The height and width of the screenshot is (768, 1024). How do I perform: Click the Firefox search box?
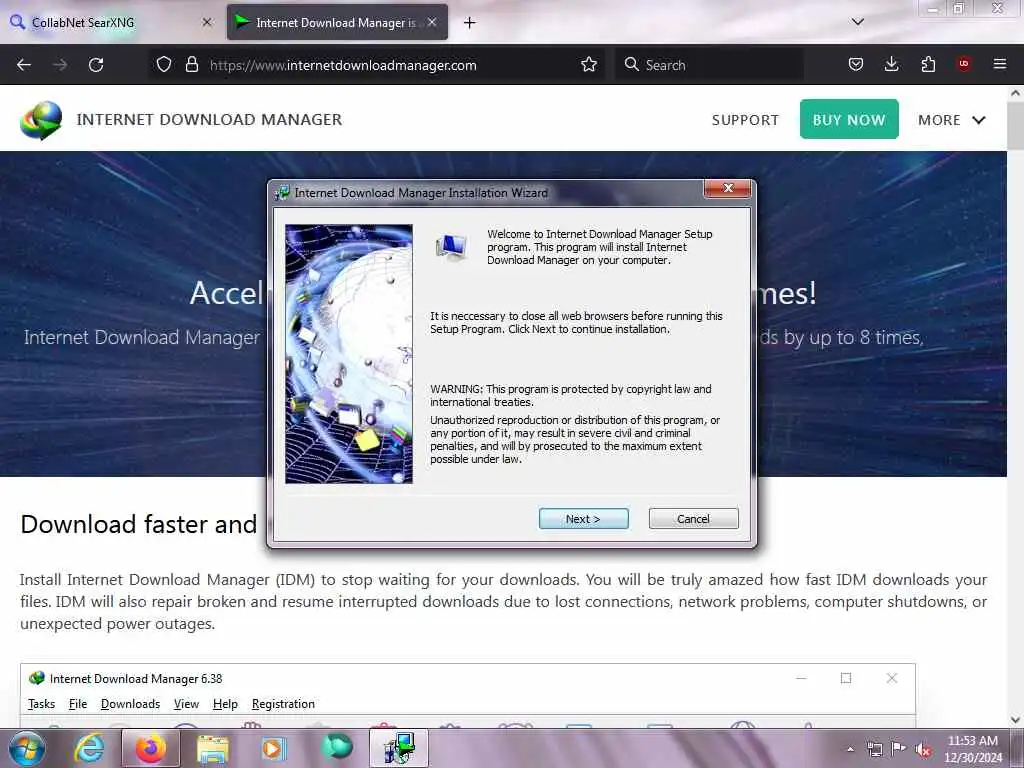[709, 65]
